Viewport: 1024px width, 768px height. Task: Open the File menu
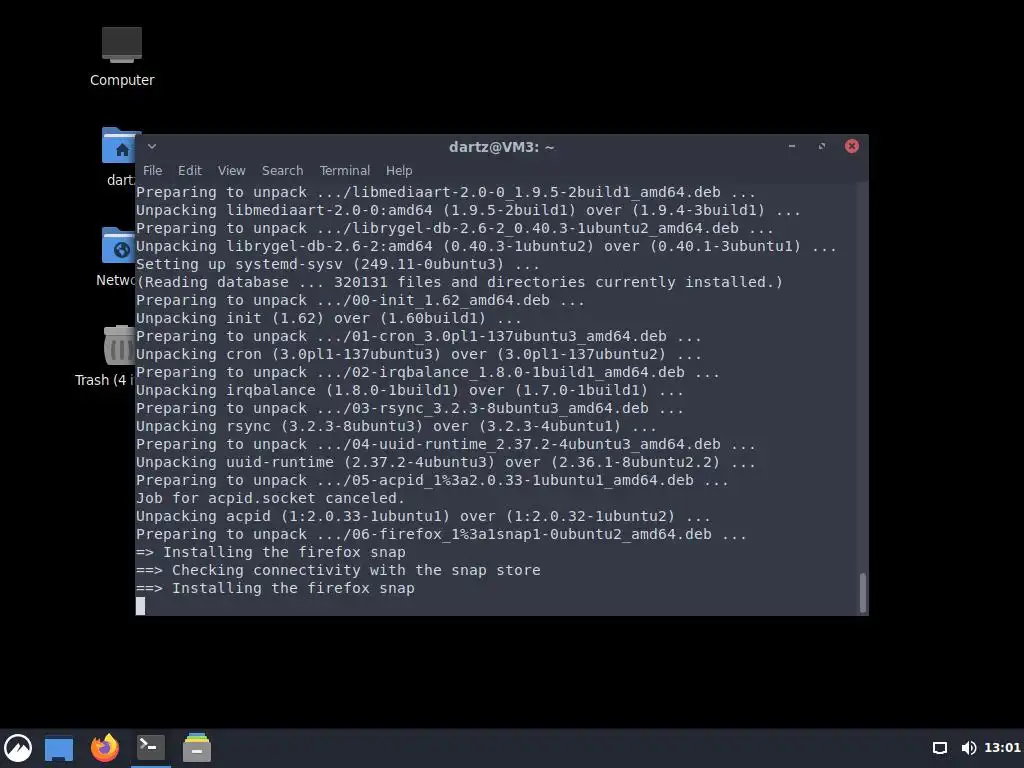pyautogui.click(x=152, y=170)
